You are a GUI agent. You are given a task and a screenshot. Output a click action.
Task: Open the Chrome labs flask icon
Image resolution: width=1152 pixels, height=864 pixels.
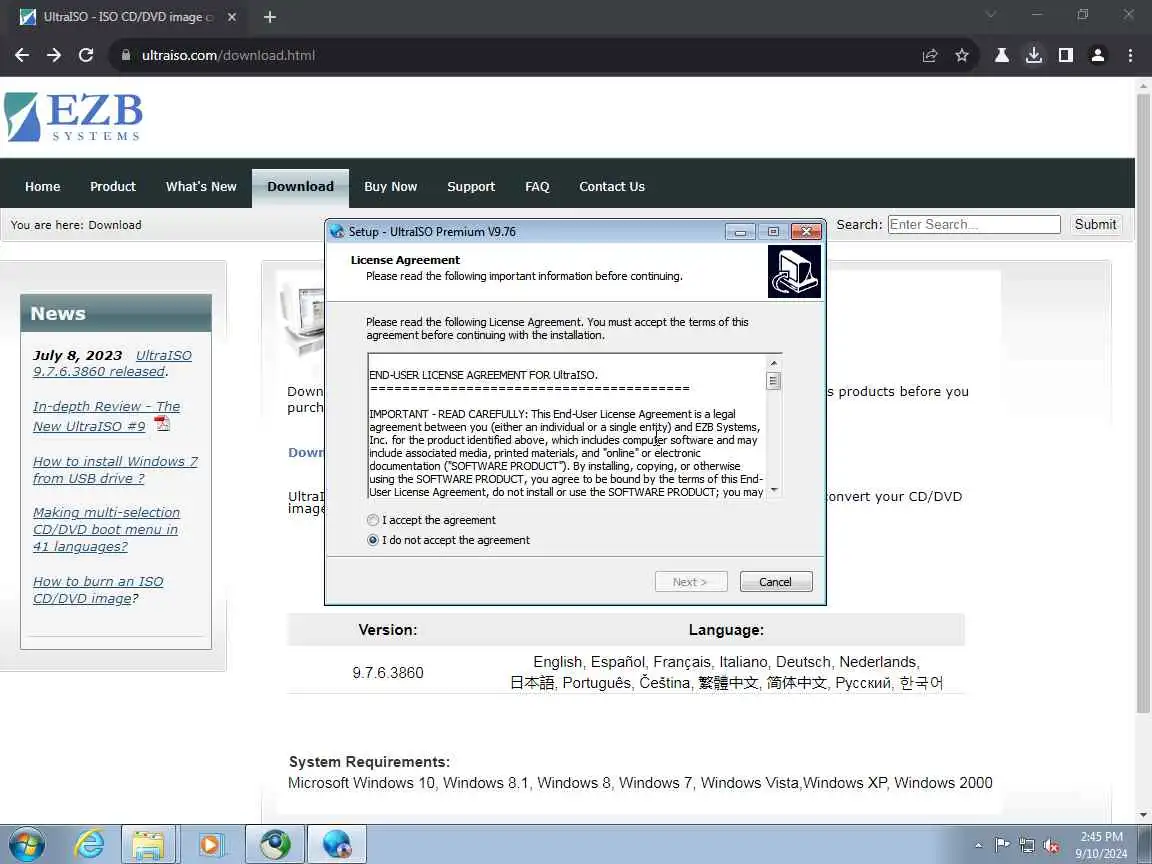coord(1001,55)
